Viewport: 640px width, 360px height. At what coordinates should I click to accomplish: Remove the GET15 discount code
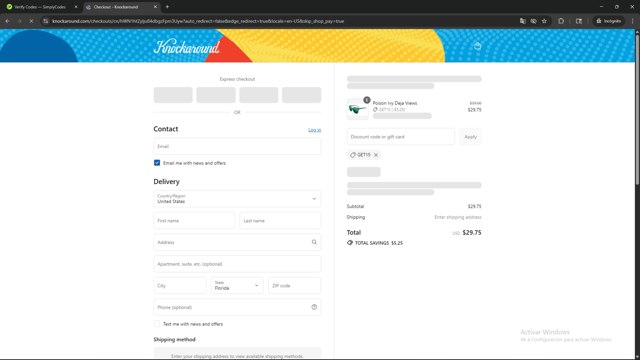376,155
